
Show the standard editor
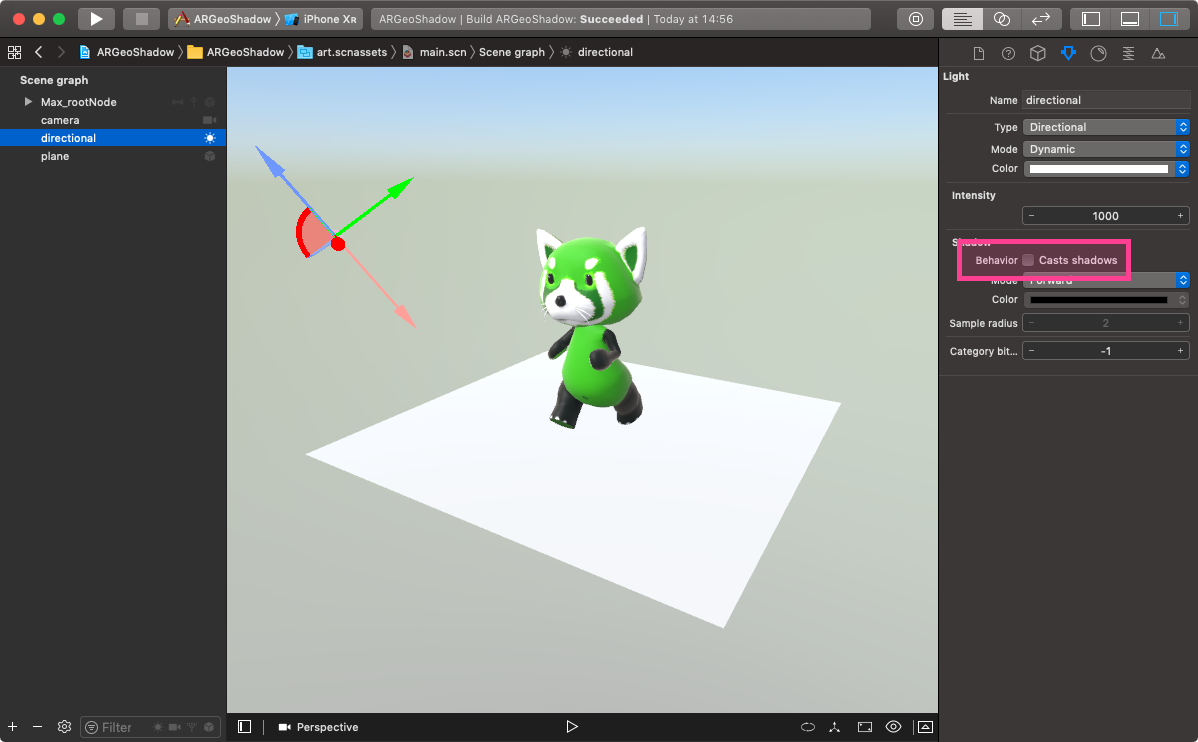tap(962, 19)
